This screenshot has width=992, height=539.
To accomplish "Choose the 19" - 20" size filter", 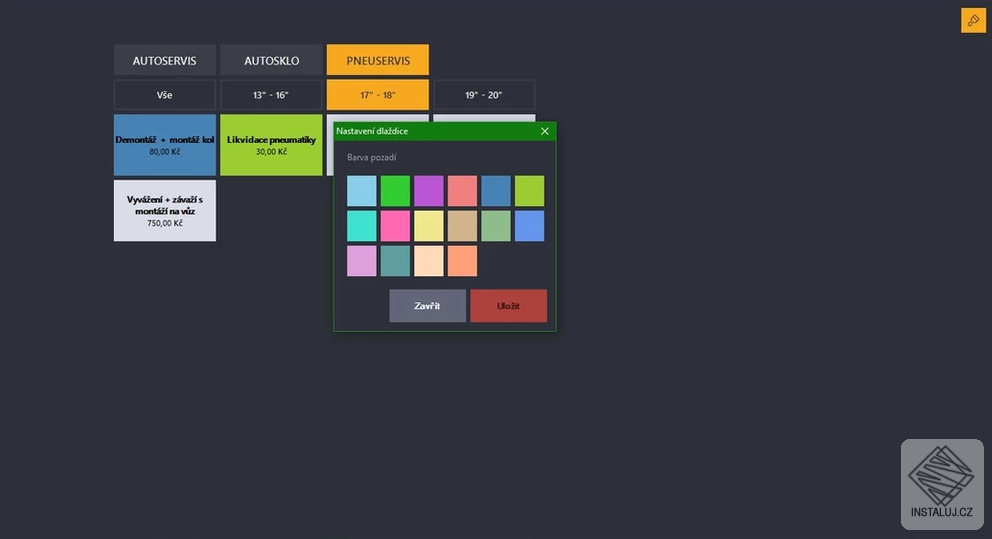I will (x=484, y=95).
